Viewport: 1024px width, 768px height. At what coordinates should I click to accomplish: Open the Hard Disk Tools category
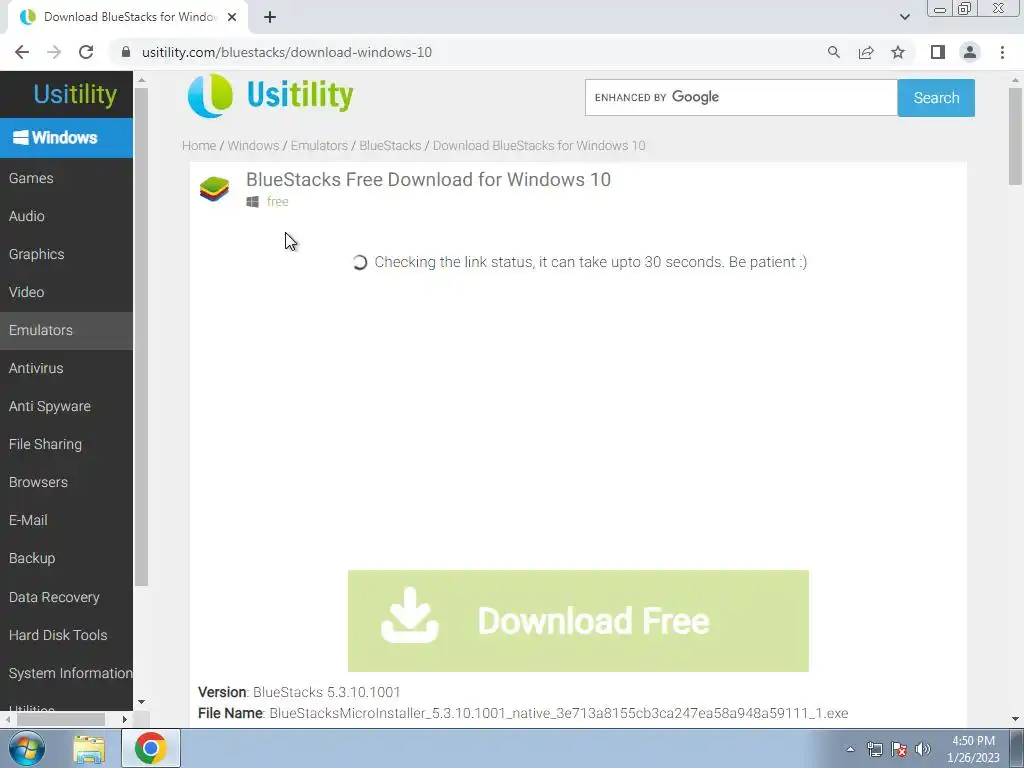pyautogui.click(x=58, y=635)
